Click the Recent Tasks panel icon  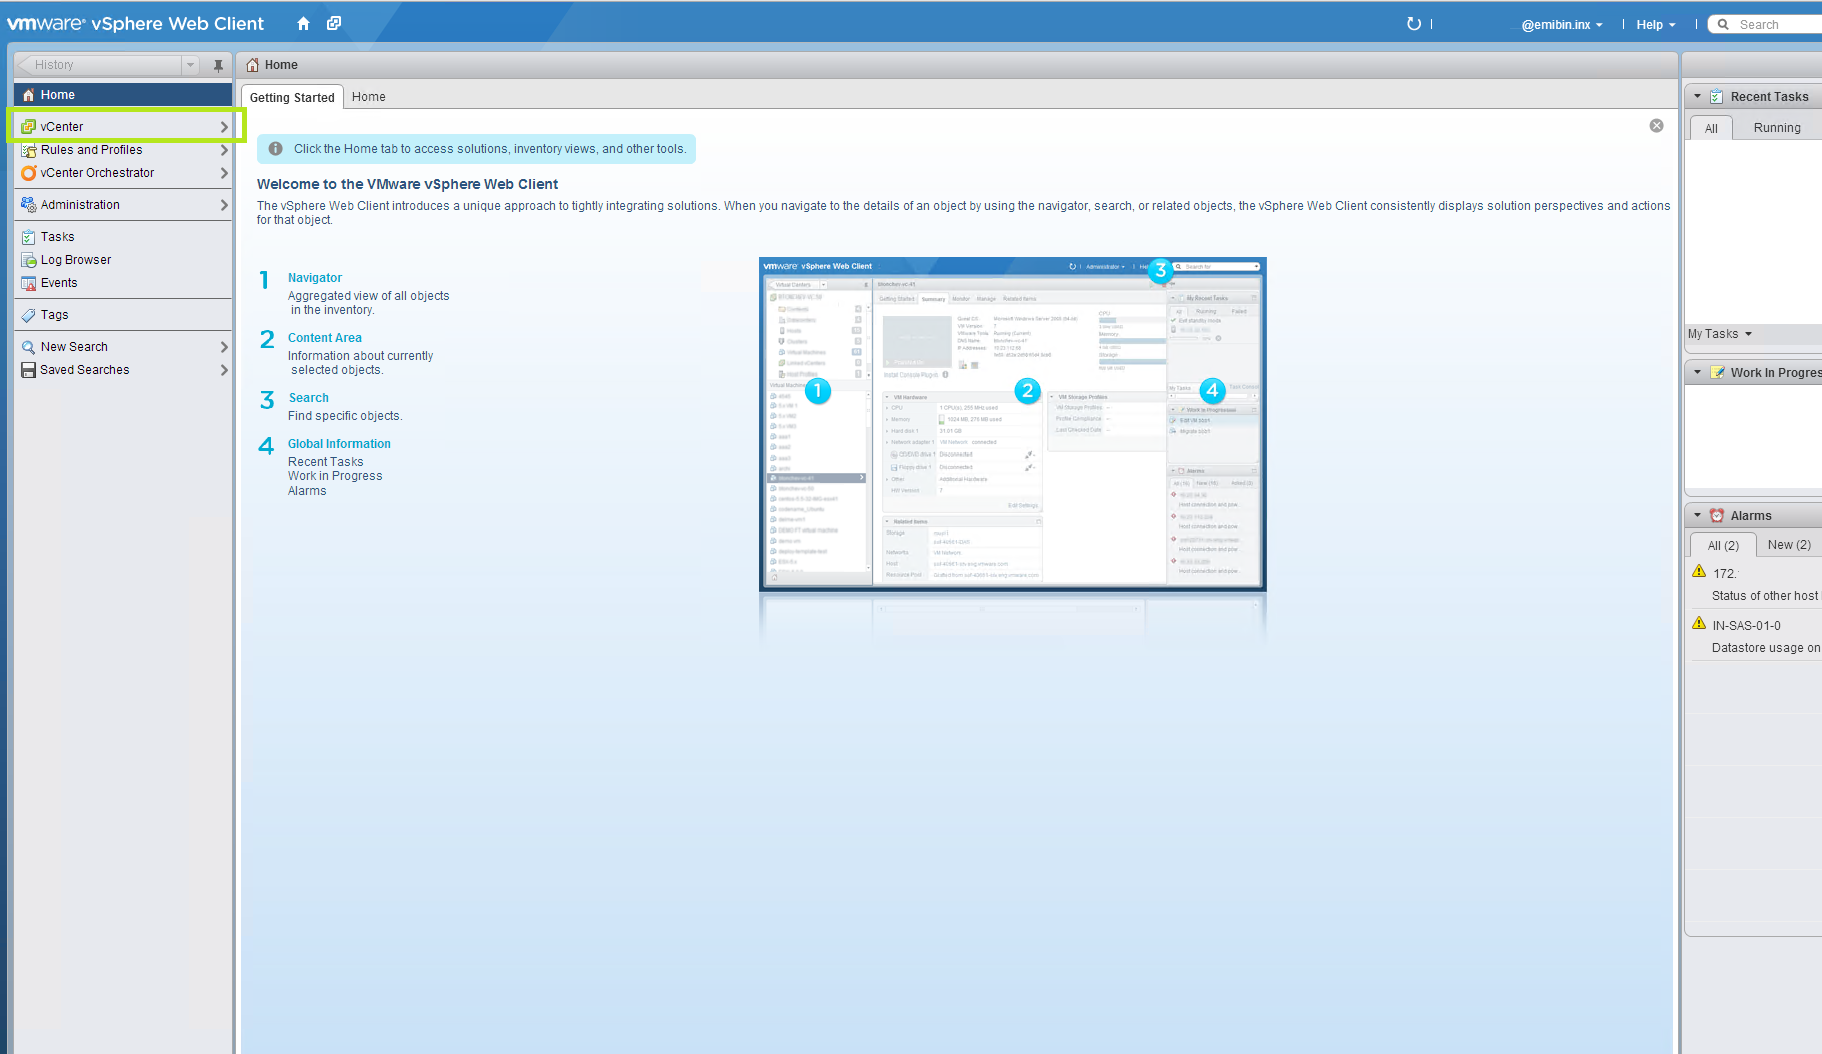tap(1716, 97)
